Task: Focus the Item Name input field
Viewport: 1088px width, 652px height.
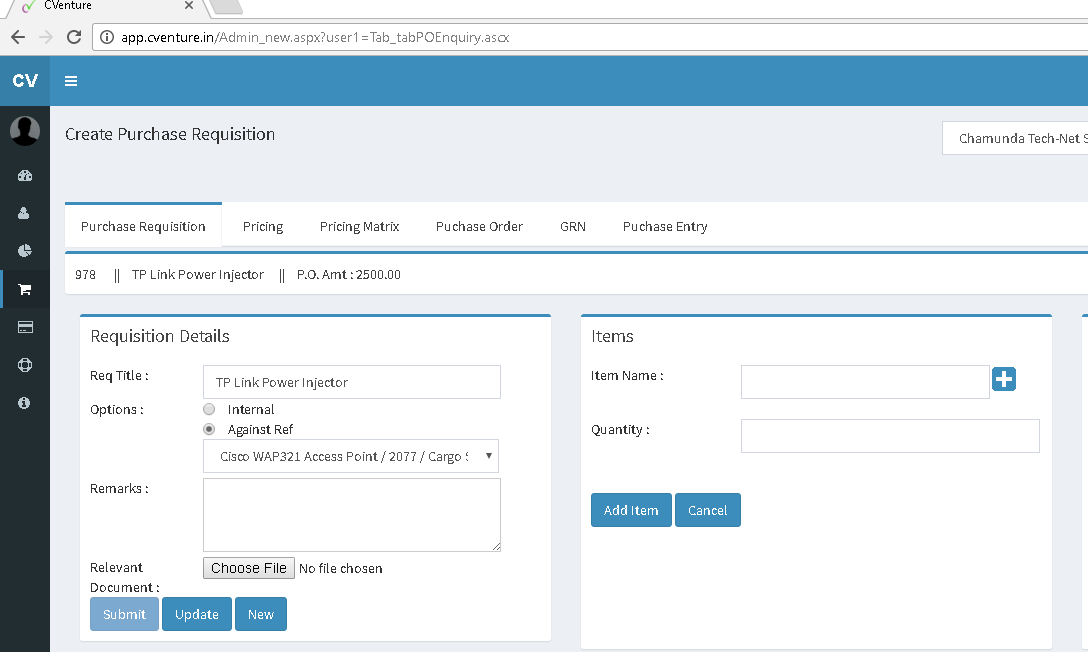Action: (865, 382)
